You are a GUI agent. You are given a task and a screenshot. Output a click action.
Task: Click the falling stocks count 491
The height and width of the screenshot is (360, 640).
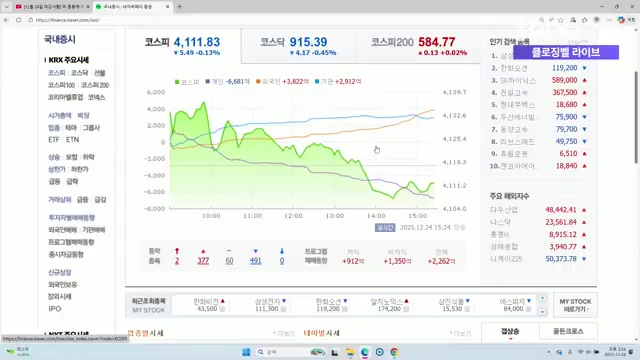pyautogui.click(x=256, y=261)
